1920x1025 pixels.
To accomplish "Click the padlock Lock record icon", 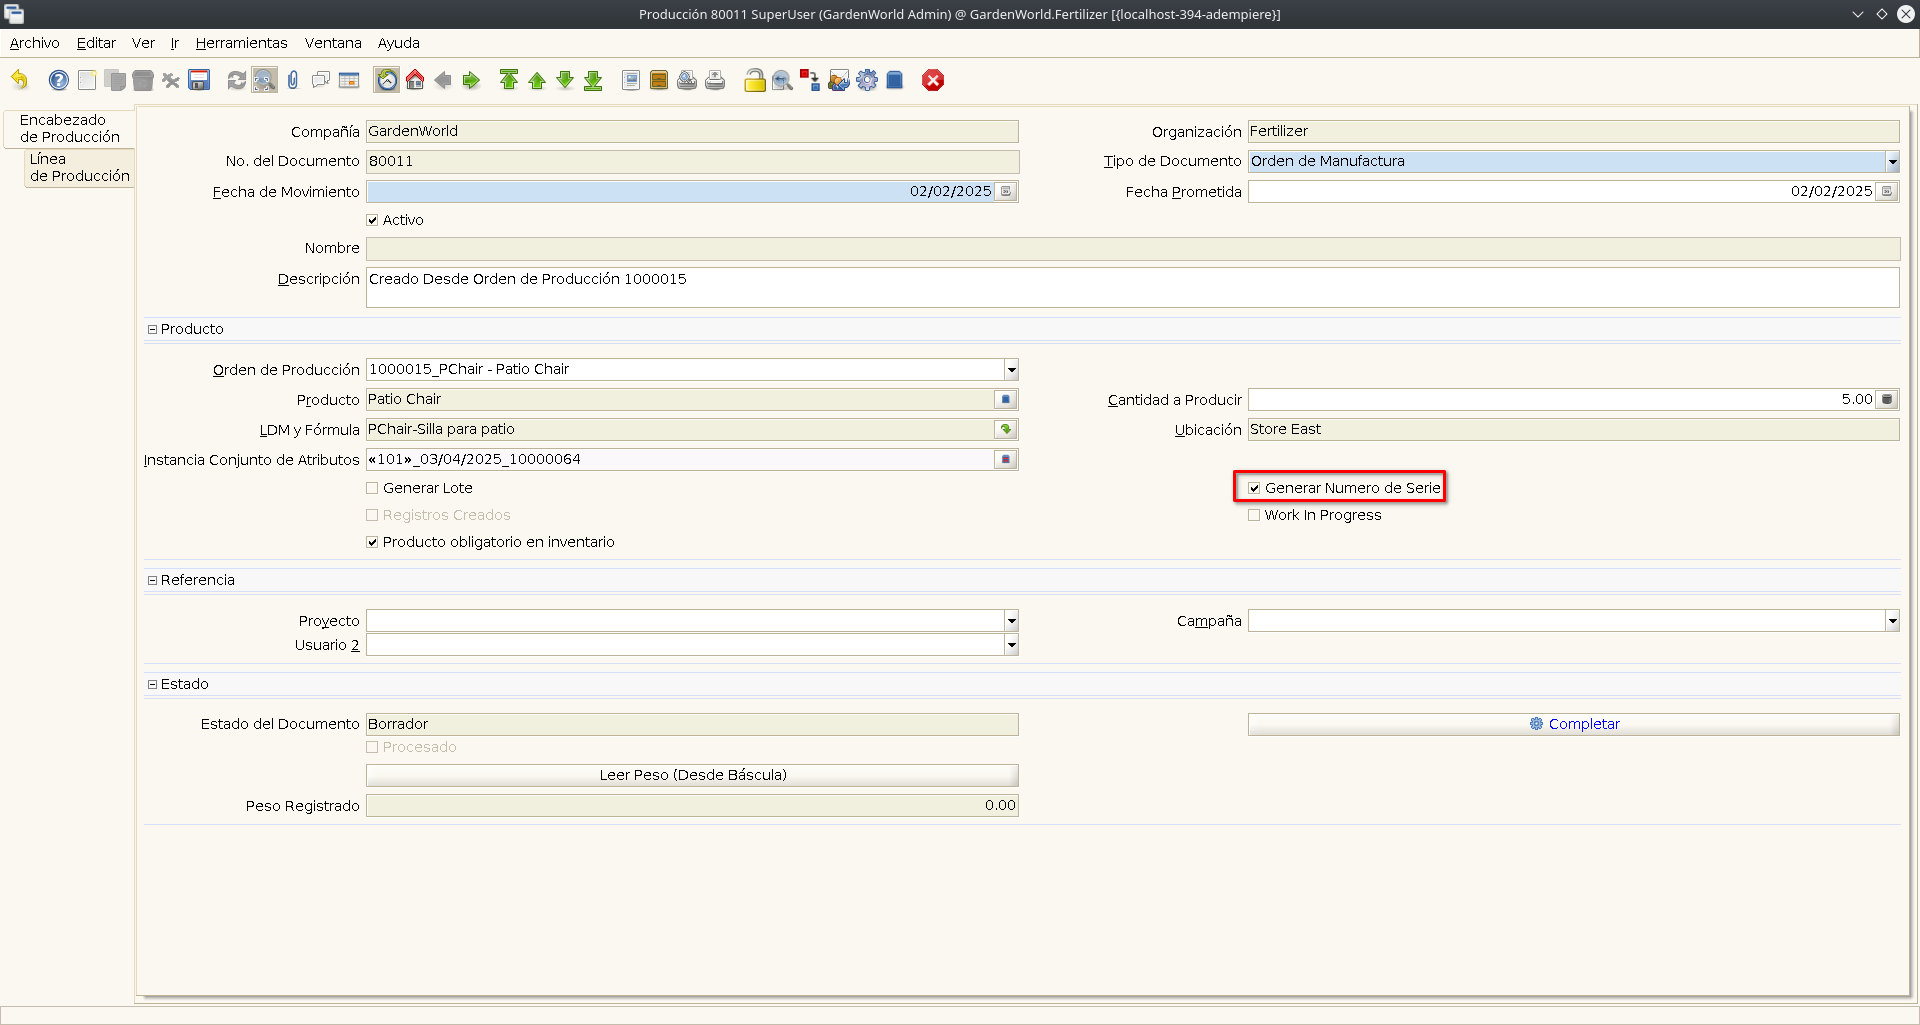I will (x=755, y=80).
